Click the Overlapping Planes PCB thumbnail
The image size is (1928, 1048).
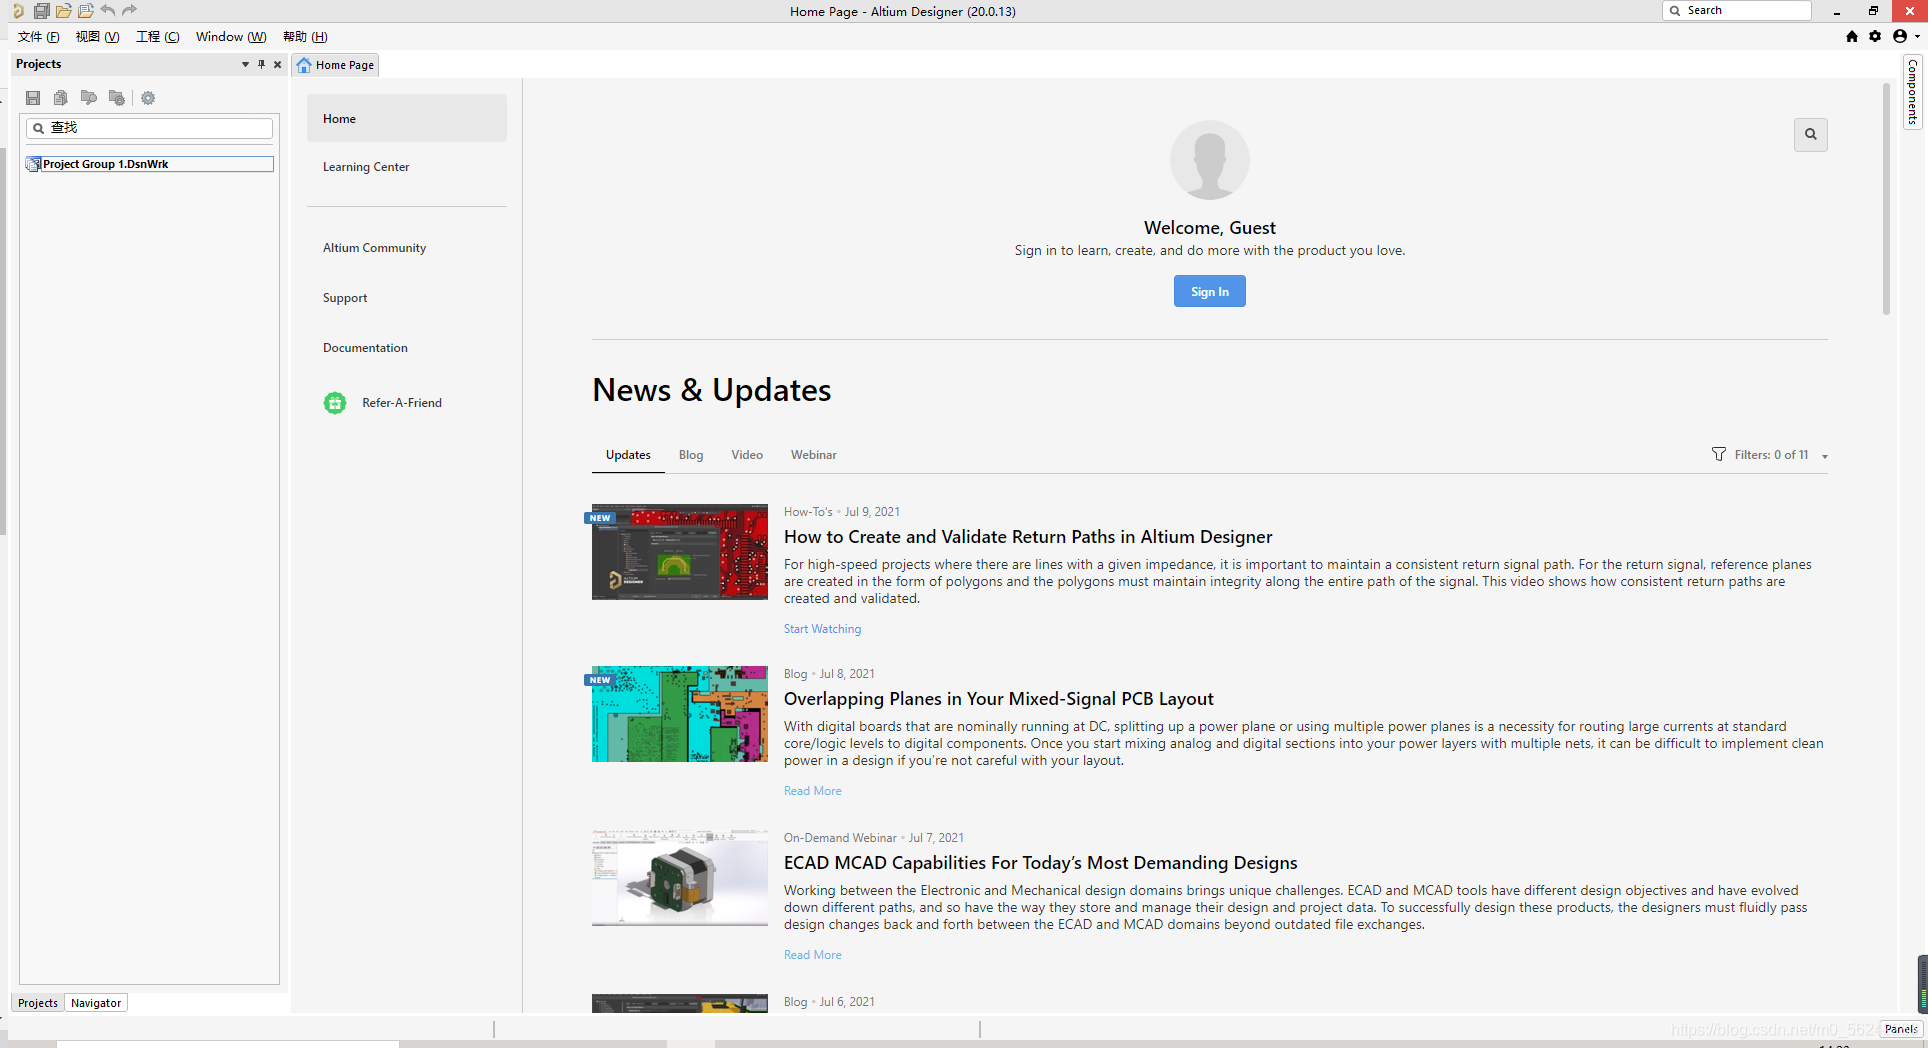(680, 714)
